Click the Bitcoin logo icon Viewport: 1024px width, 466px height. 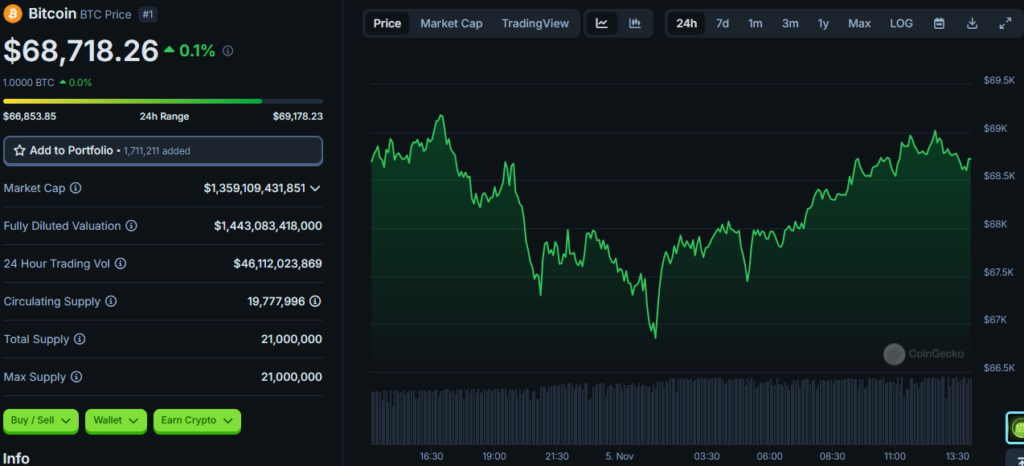point(12,13)
